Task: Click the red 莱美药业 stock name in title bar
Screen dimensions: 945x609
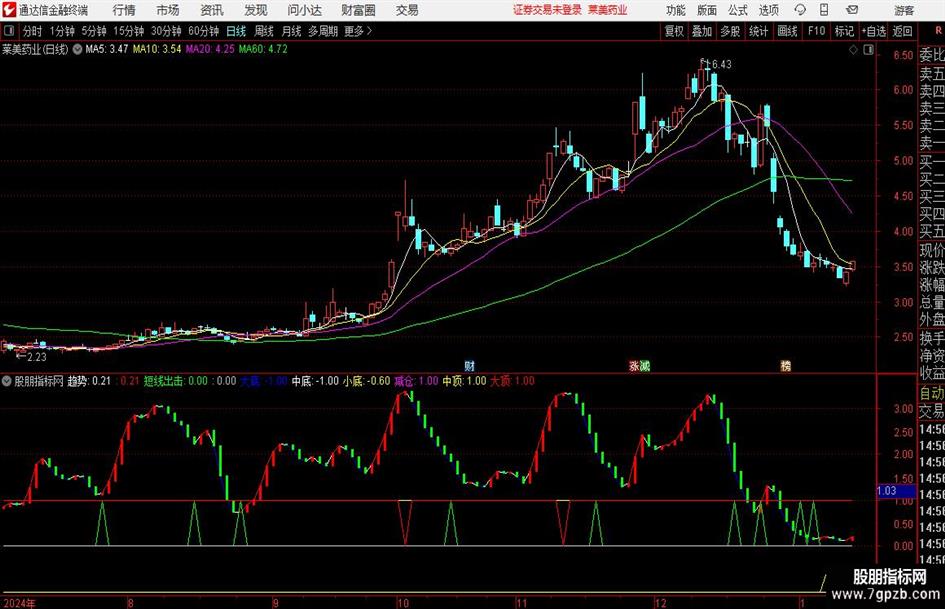Action: [608, 10]
